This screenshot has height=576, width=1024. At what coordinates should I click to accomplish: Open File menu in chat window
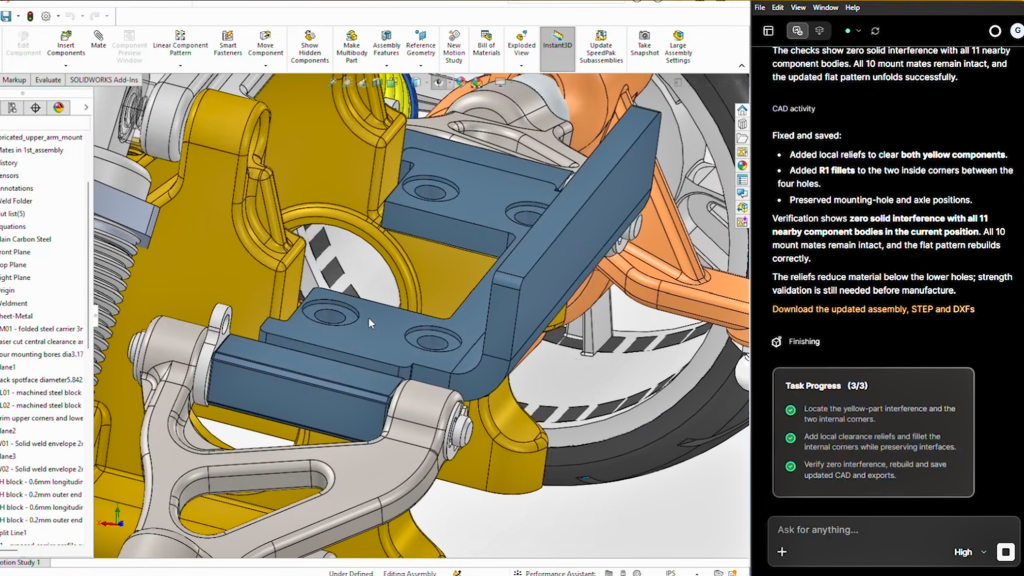(760, 8)
